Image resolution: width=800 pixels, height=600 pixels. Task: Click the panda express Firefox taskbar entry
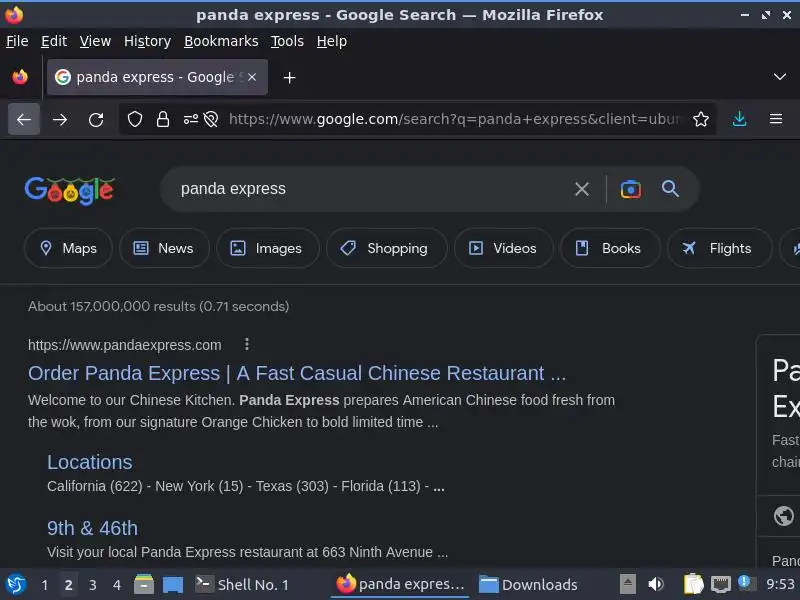tap(401, 584)
